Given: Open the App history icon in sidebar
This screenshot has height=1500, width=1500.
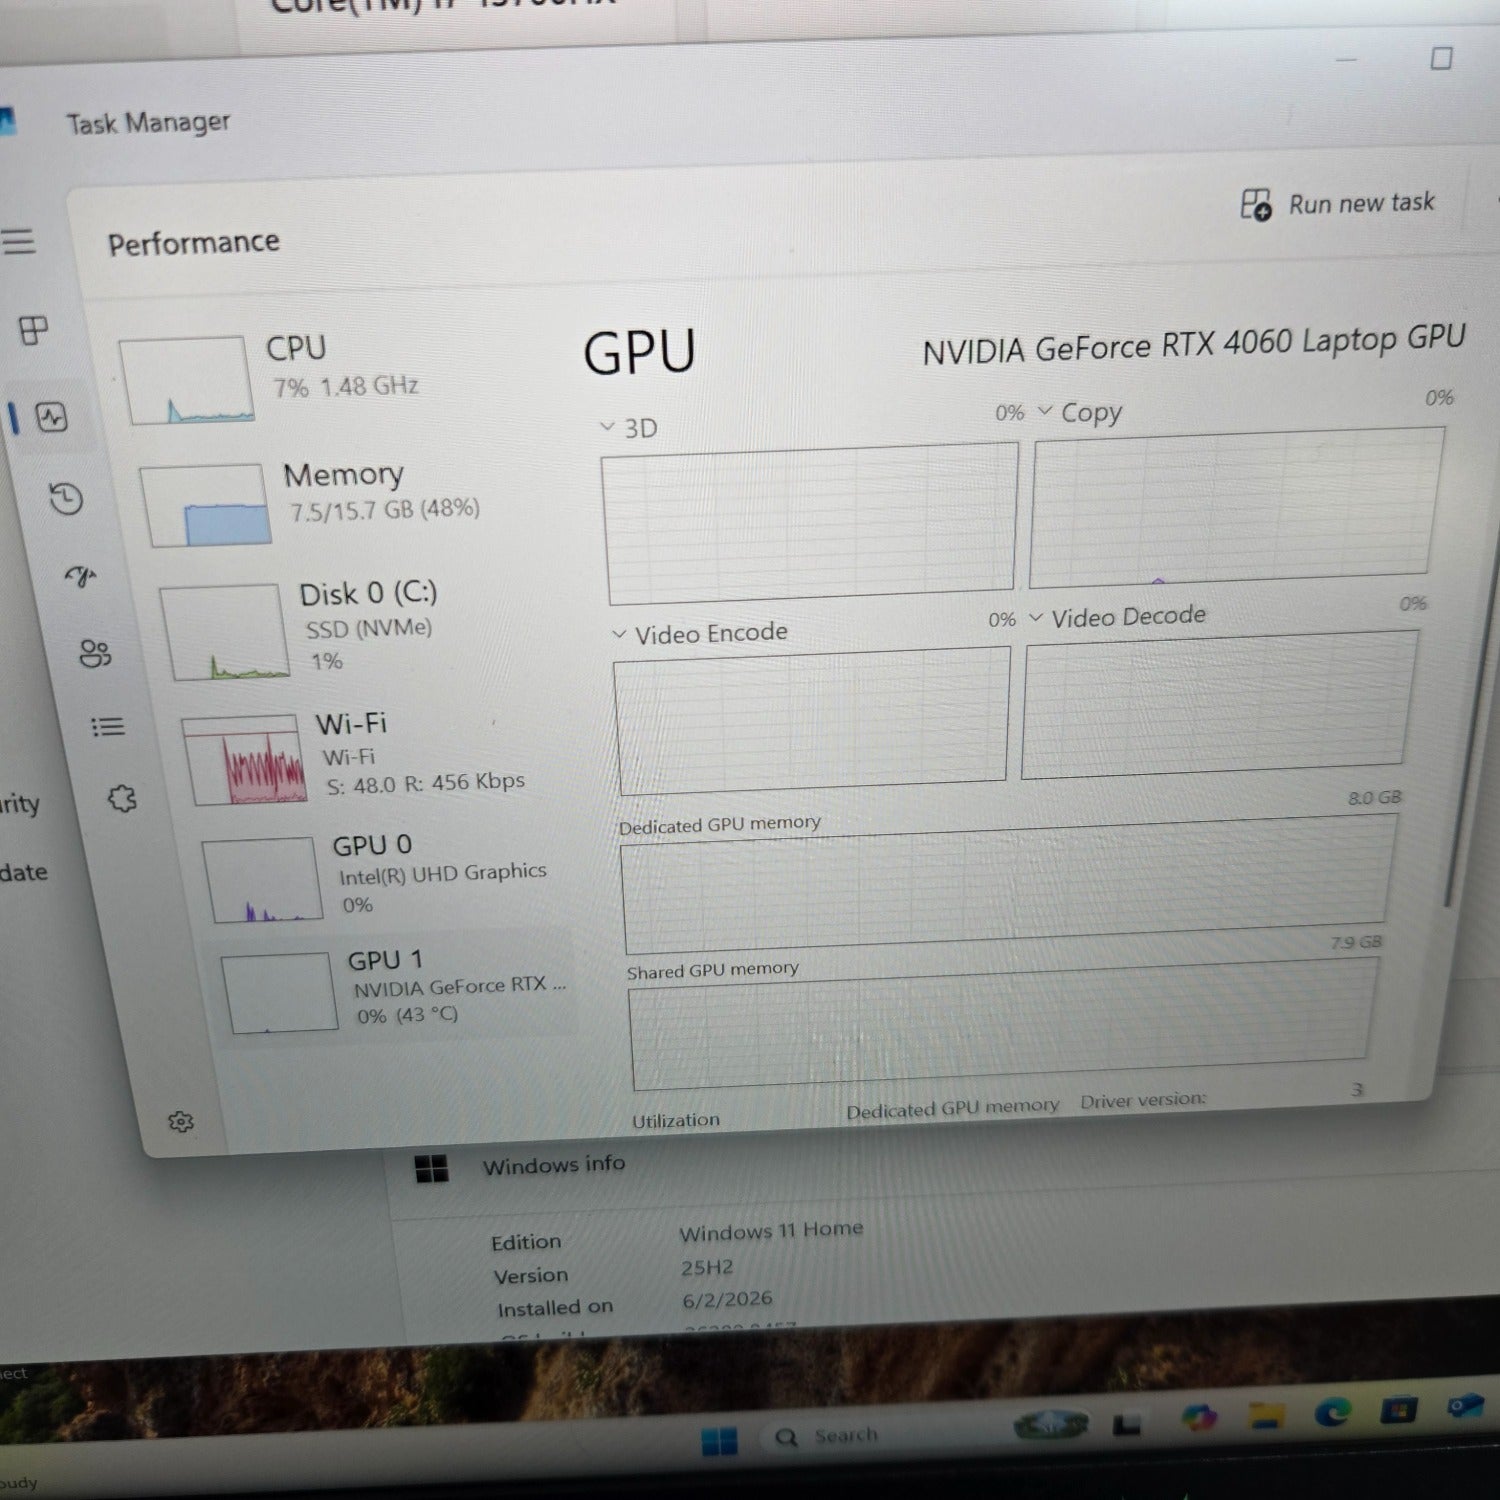Looking at the screenshot, I should pyautogui.click(x=66, y=498).
